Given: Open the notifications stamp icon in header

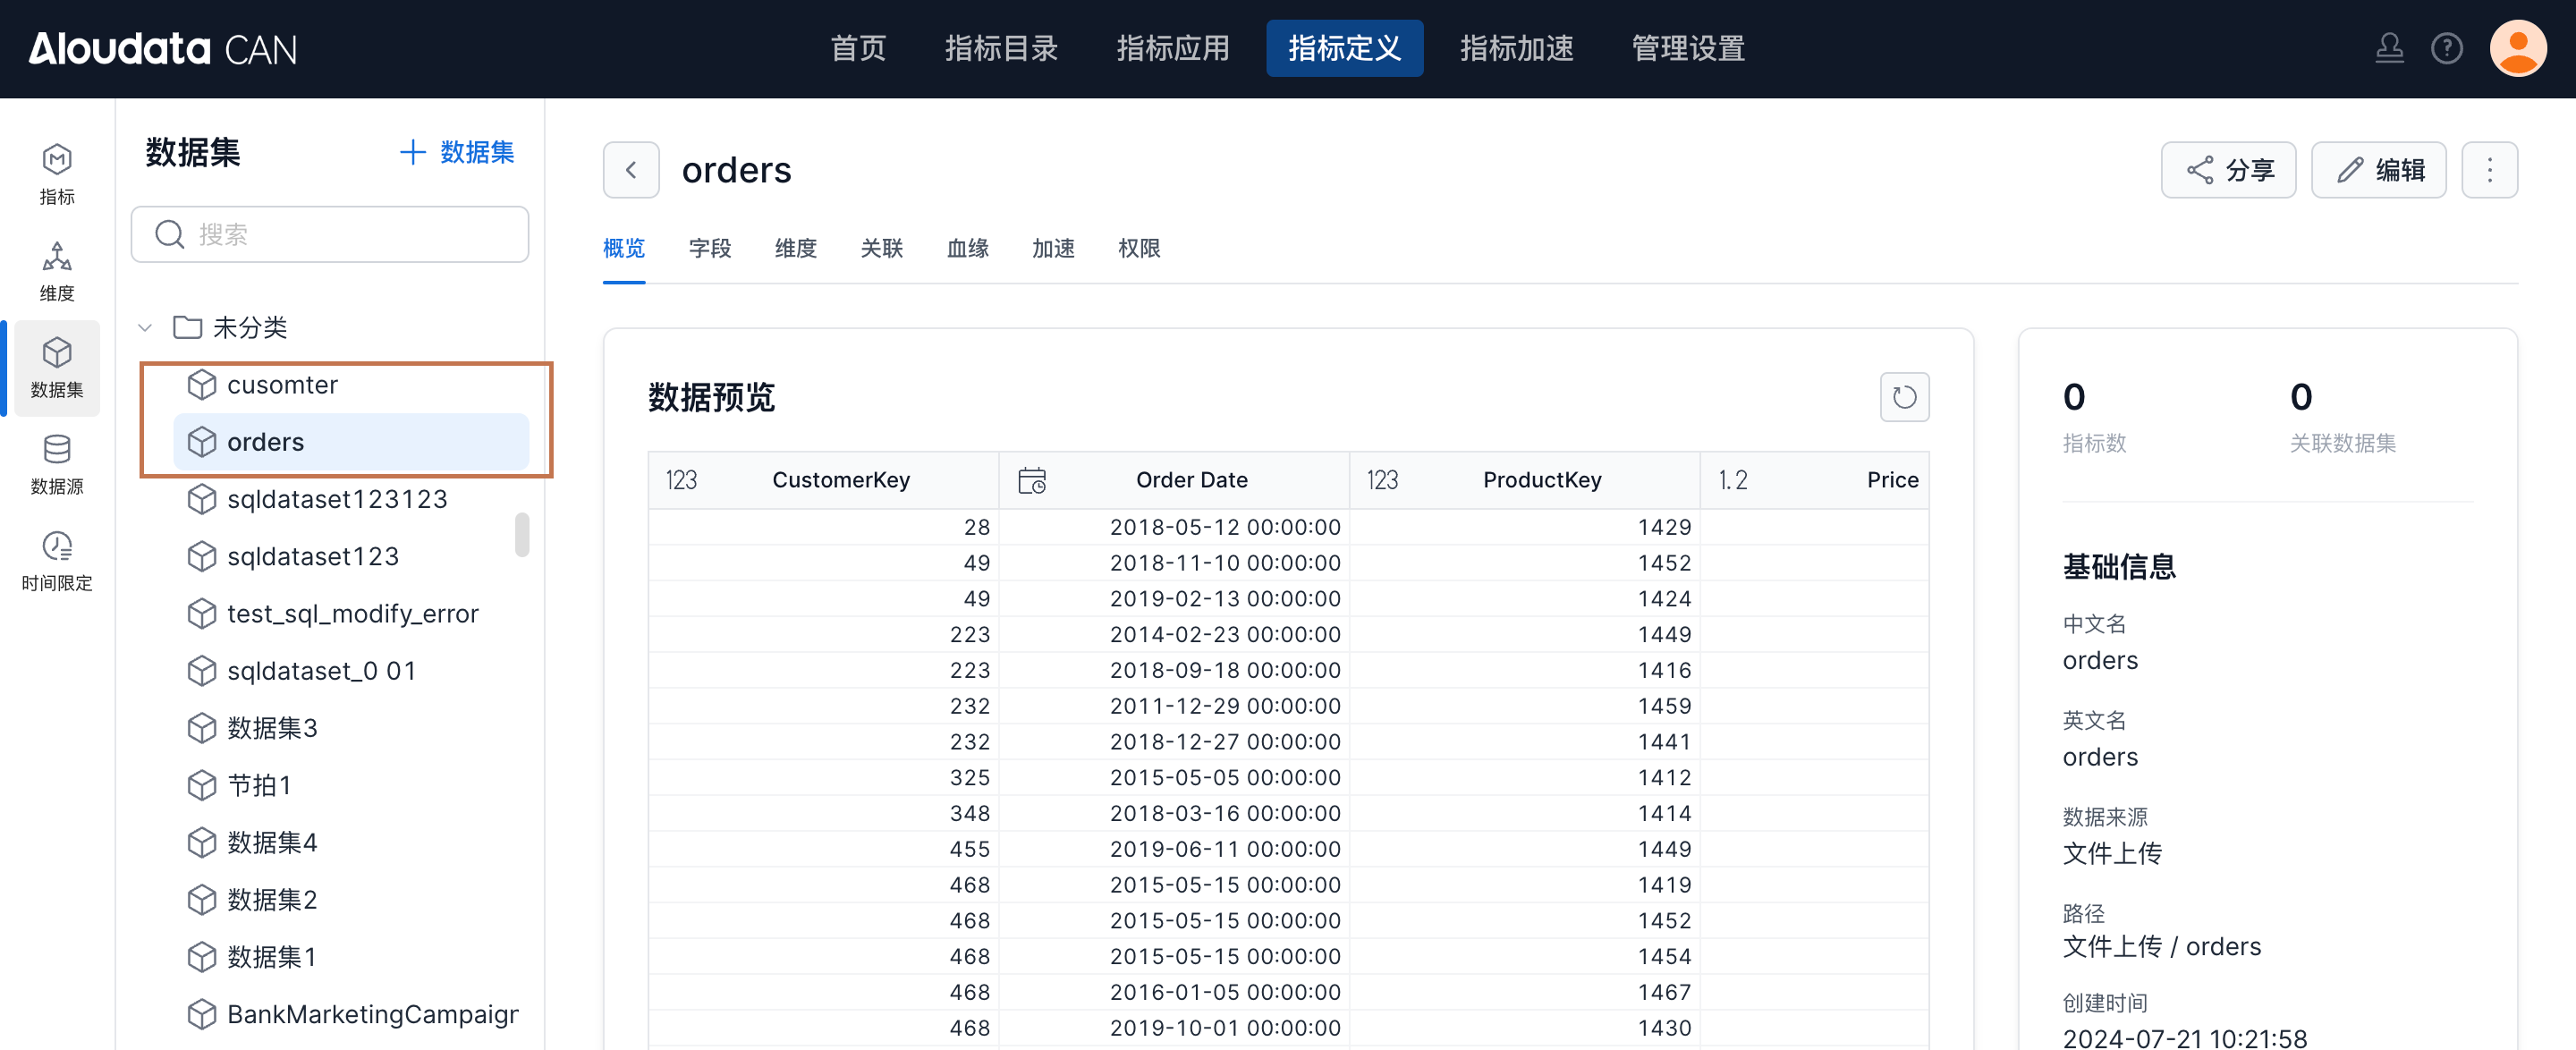Looking at the screenshot, I should (2389, 48).
